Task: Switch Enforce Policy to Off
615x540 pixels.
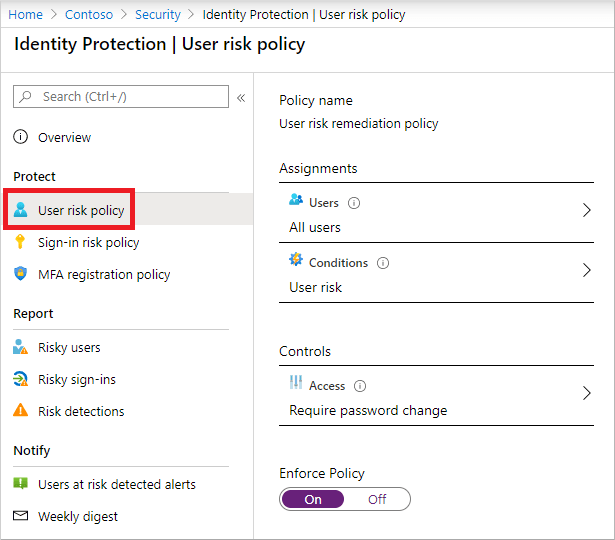Action: coord(377,499)
